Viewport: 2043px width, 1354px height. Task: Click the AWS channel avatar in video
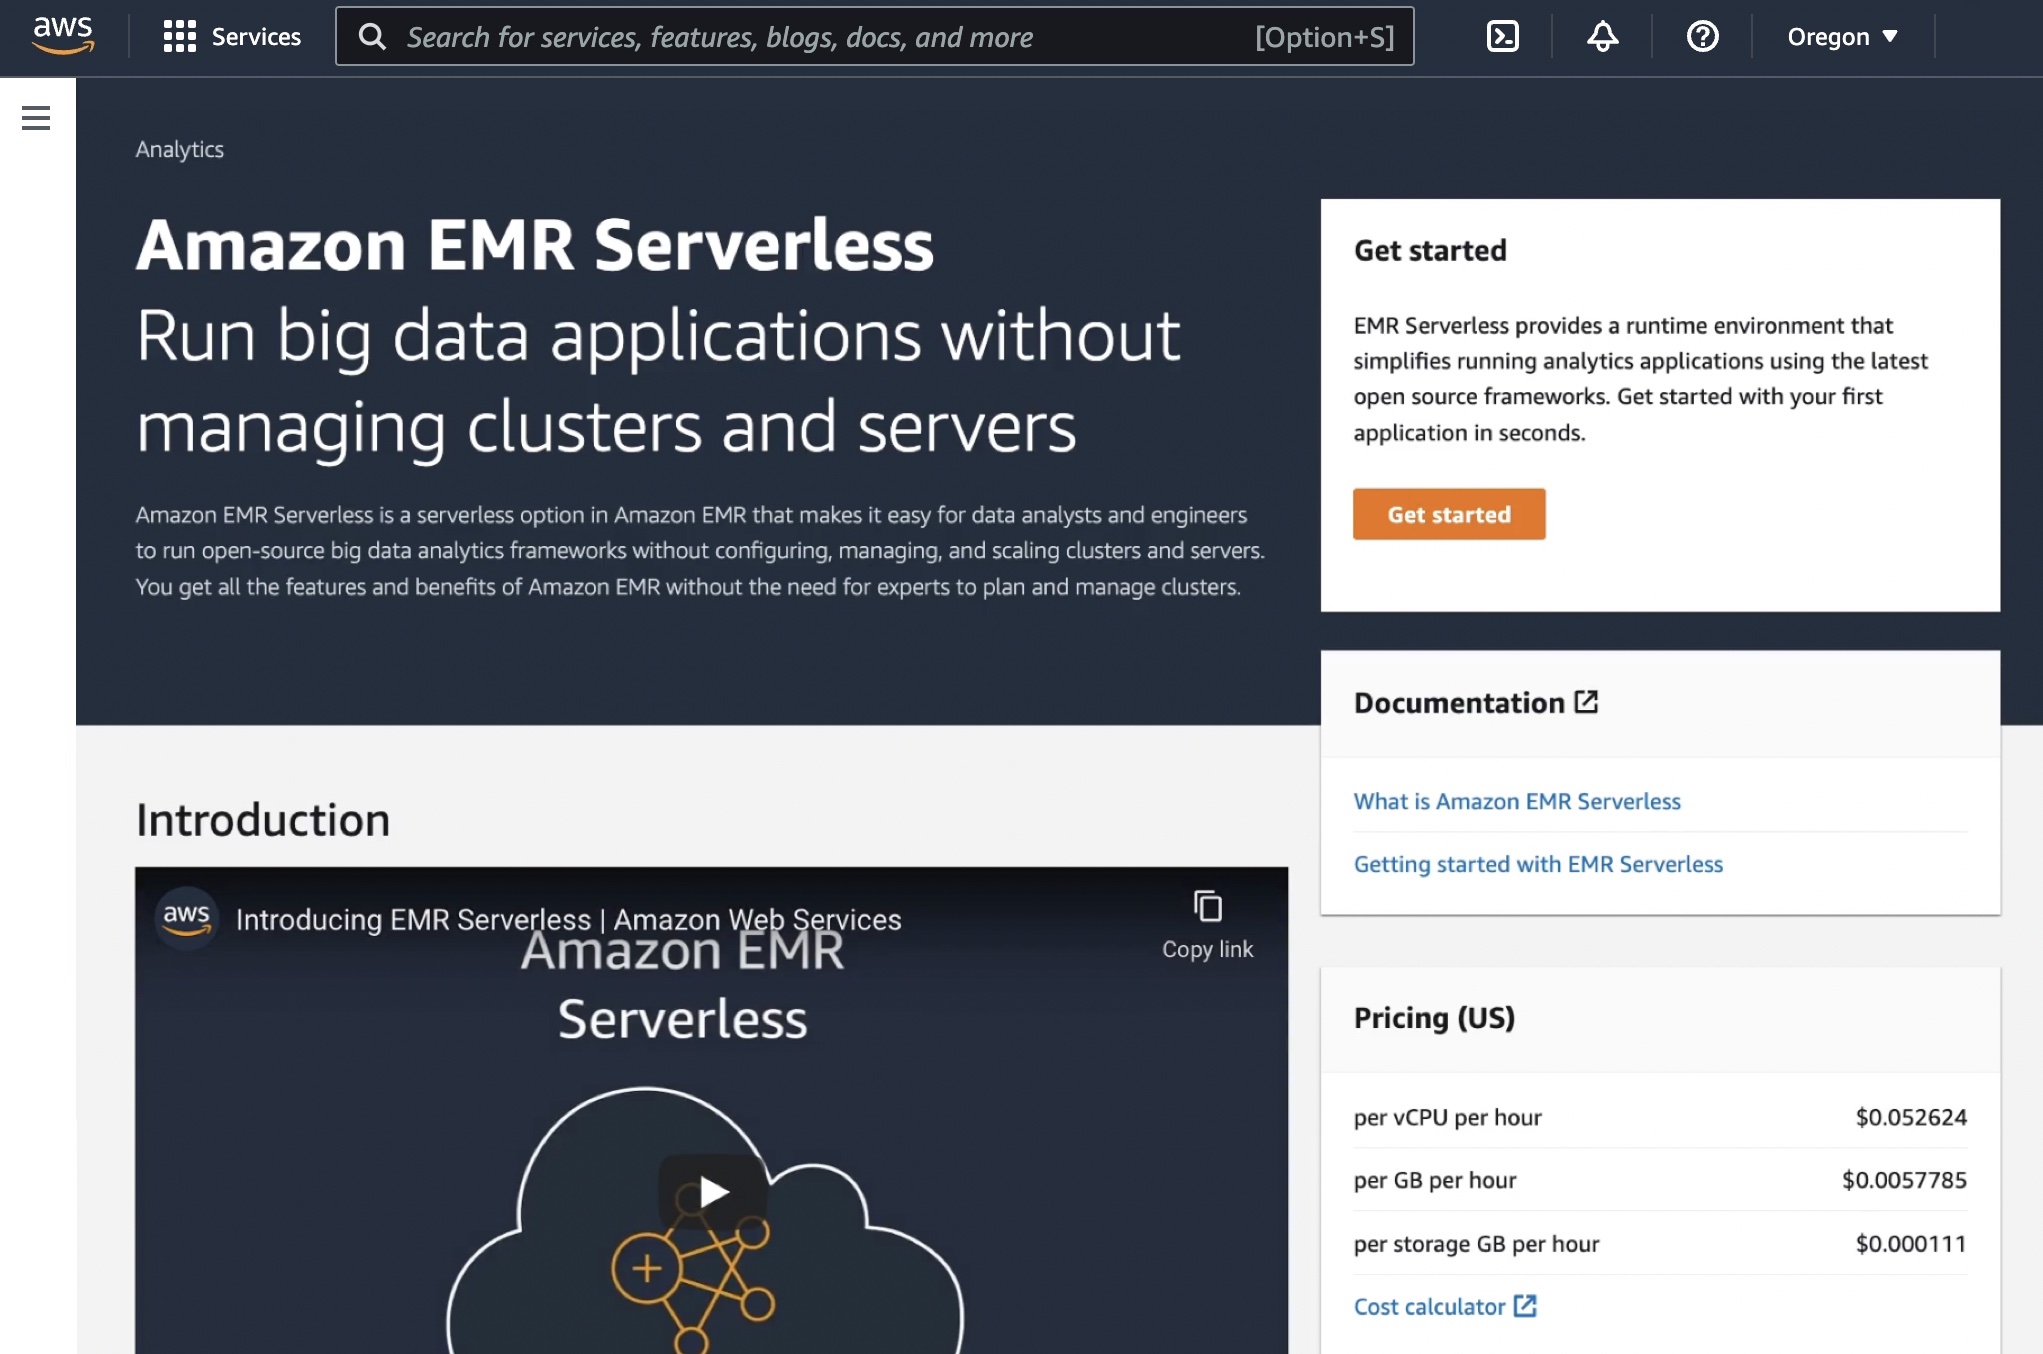186,917
